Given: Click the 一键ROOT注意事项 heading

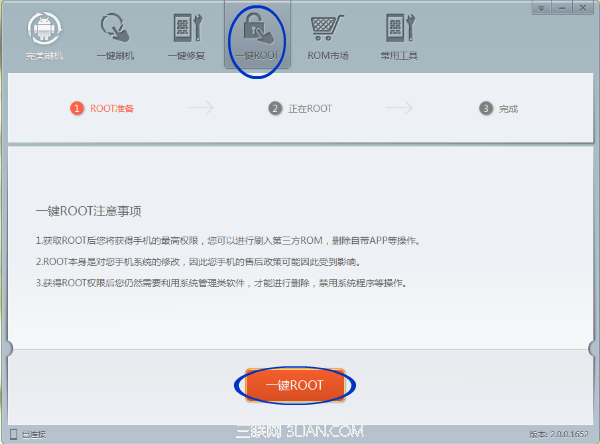Looking at the screenshot, I should (x=88, y=211).
